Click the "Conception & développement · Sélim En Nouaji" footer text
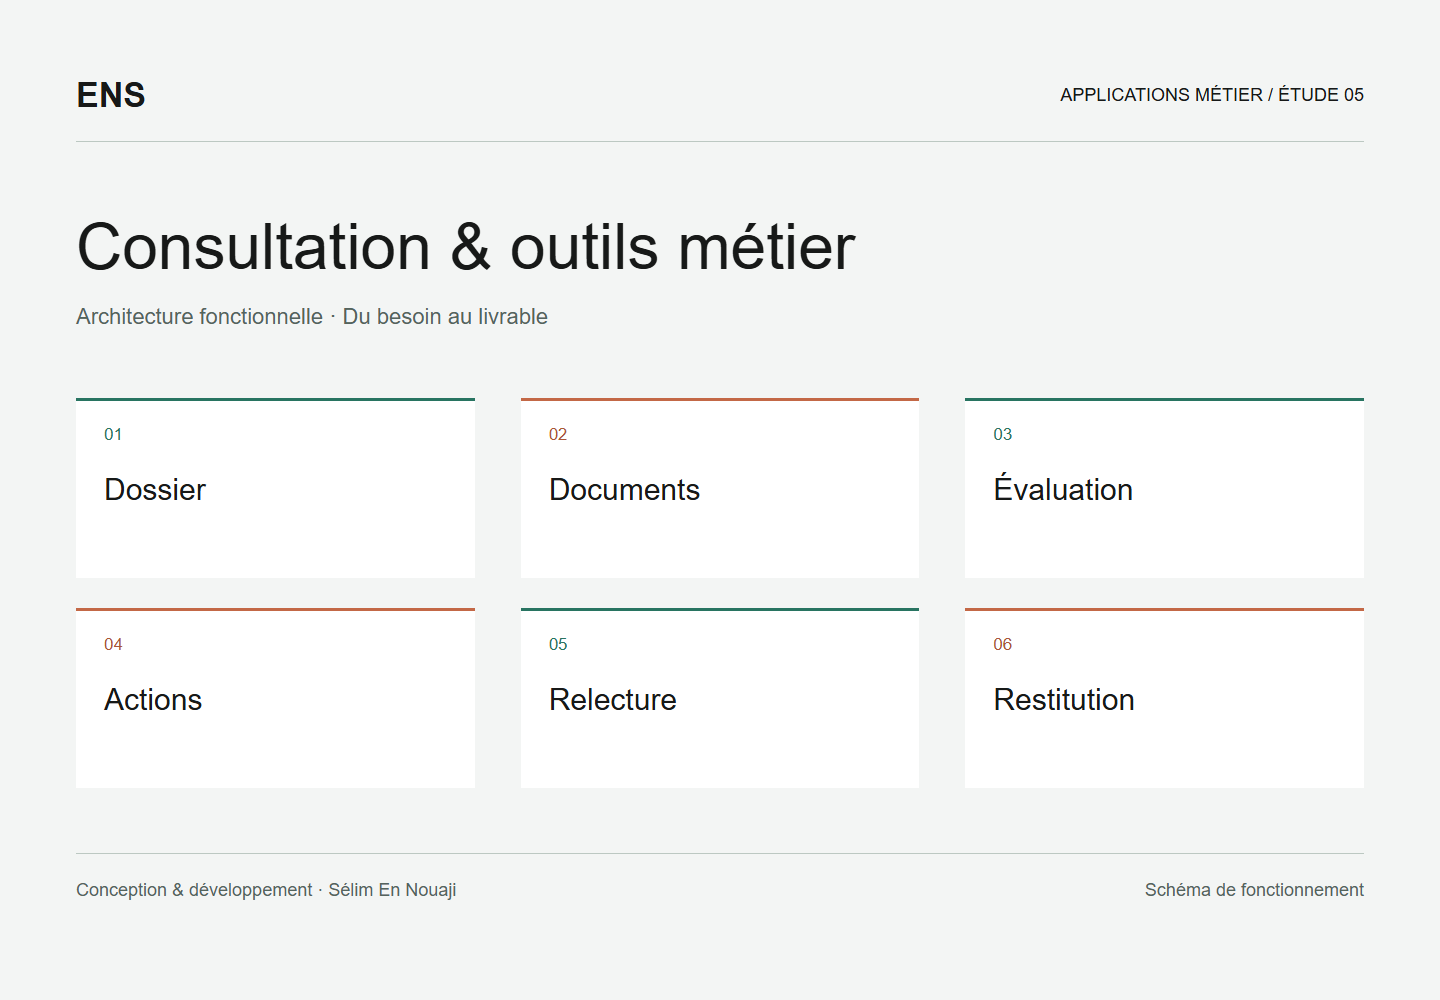 (266, 890)
